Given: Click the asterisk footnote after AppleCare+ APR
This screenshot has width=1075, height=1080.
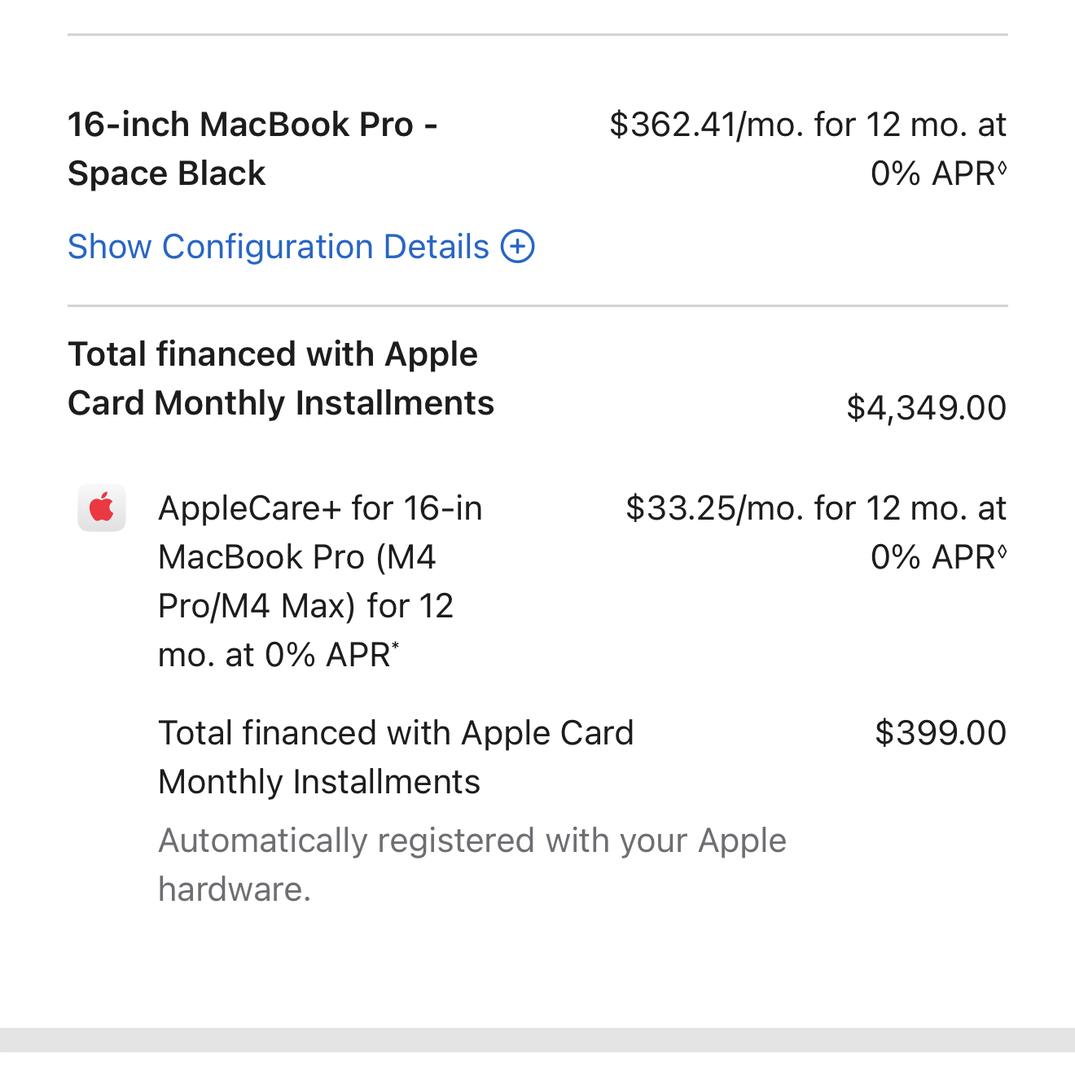Looking at the screenshot, I should tap(396, 647).
